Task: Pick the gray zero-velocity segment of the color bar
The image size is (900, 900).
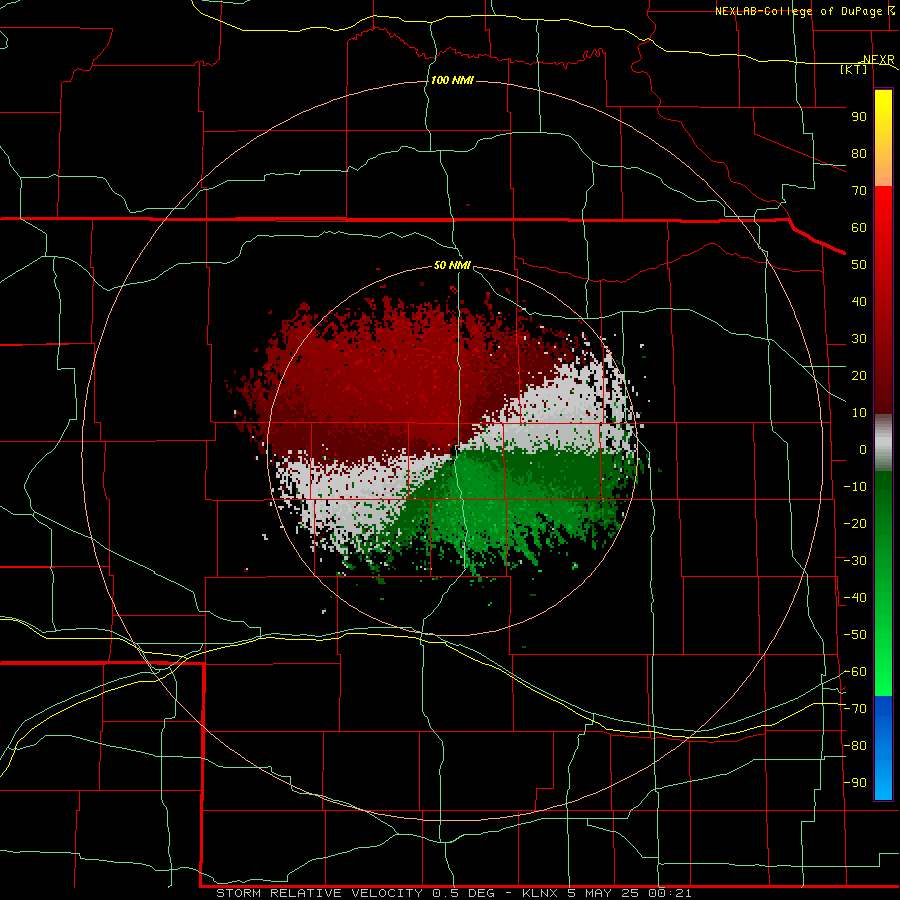Action: pos(883,443)
